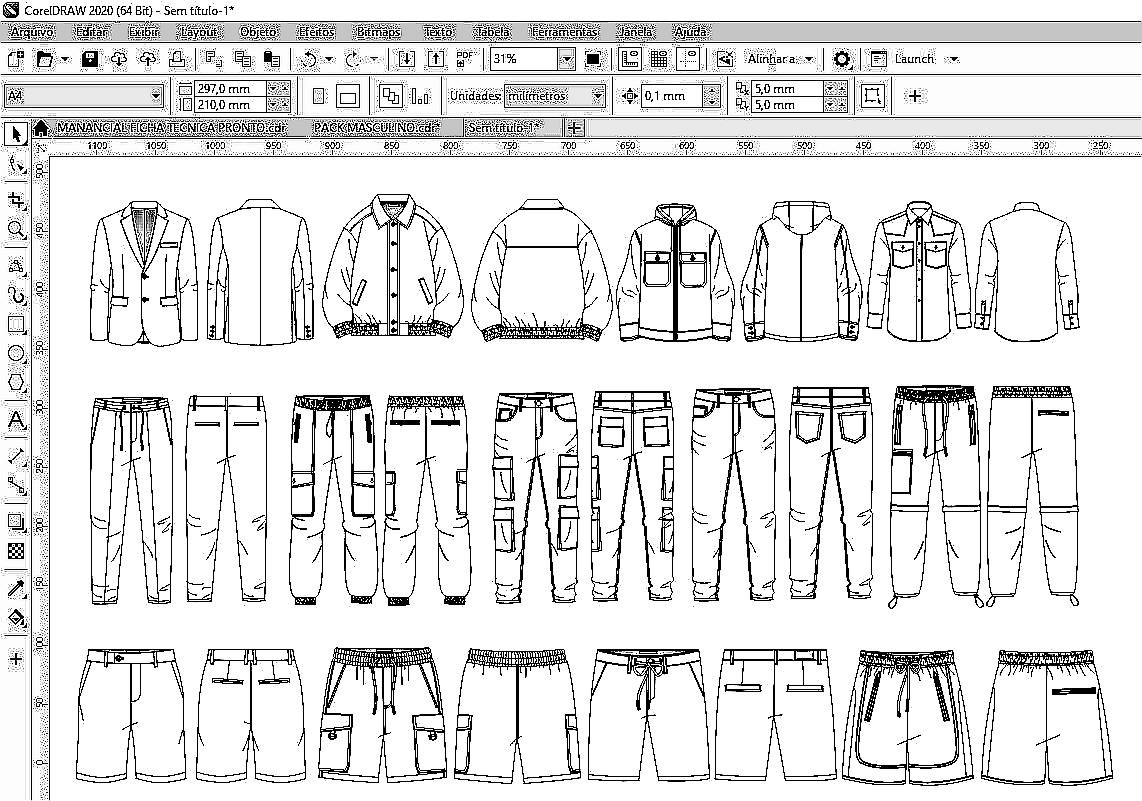
Task: Open the Texto menu
Action: (x=438, y=32)
